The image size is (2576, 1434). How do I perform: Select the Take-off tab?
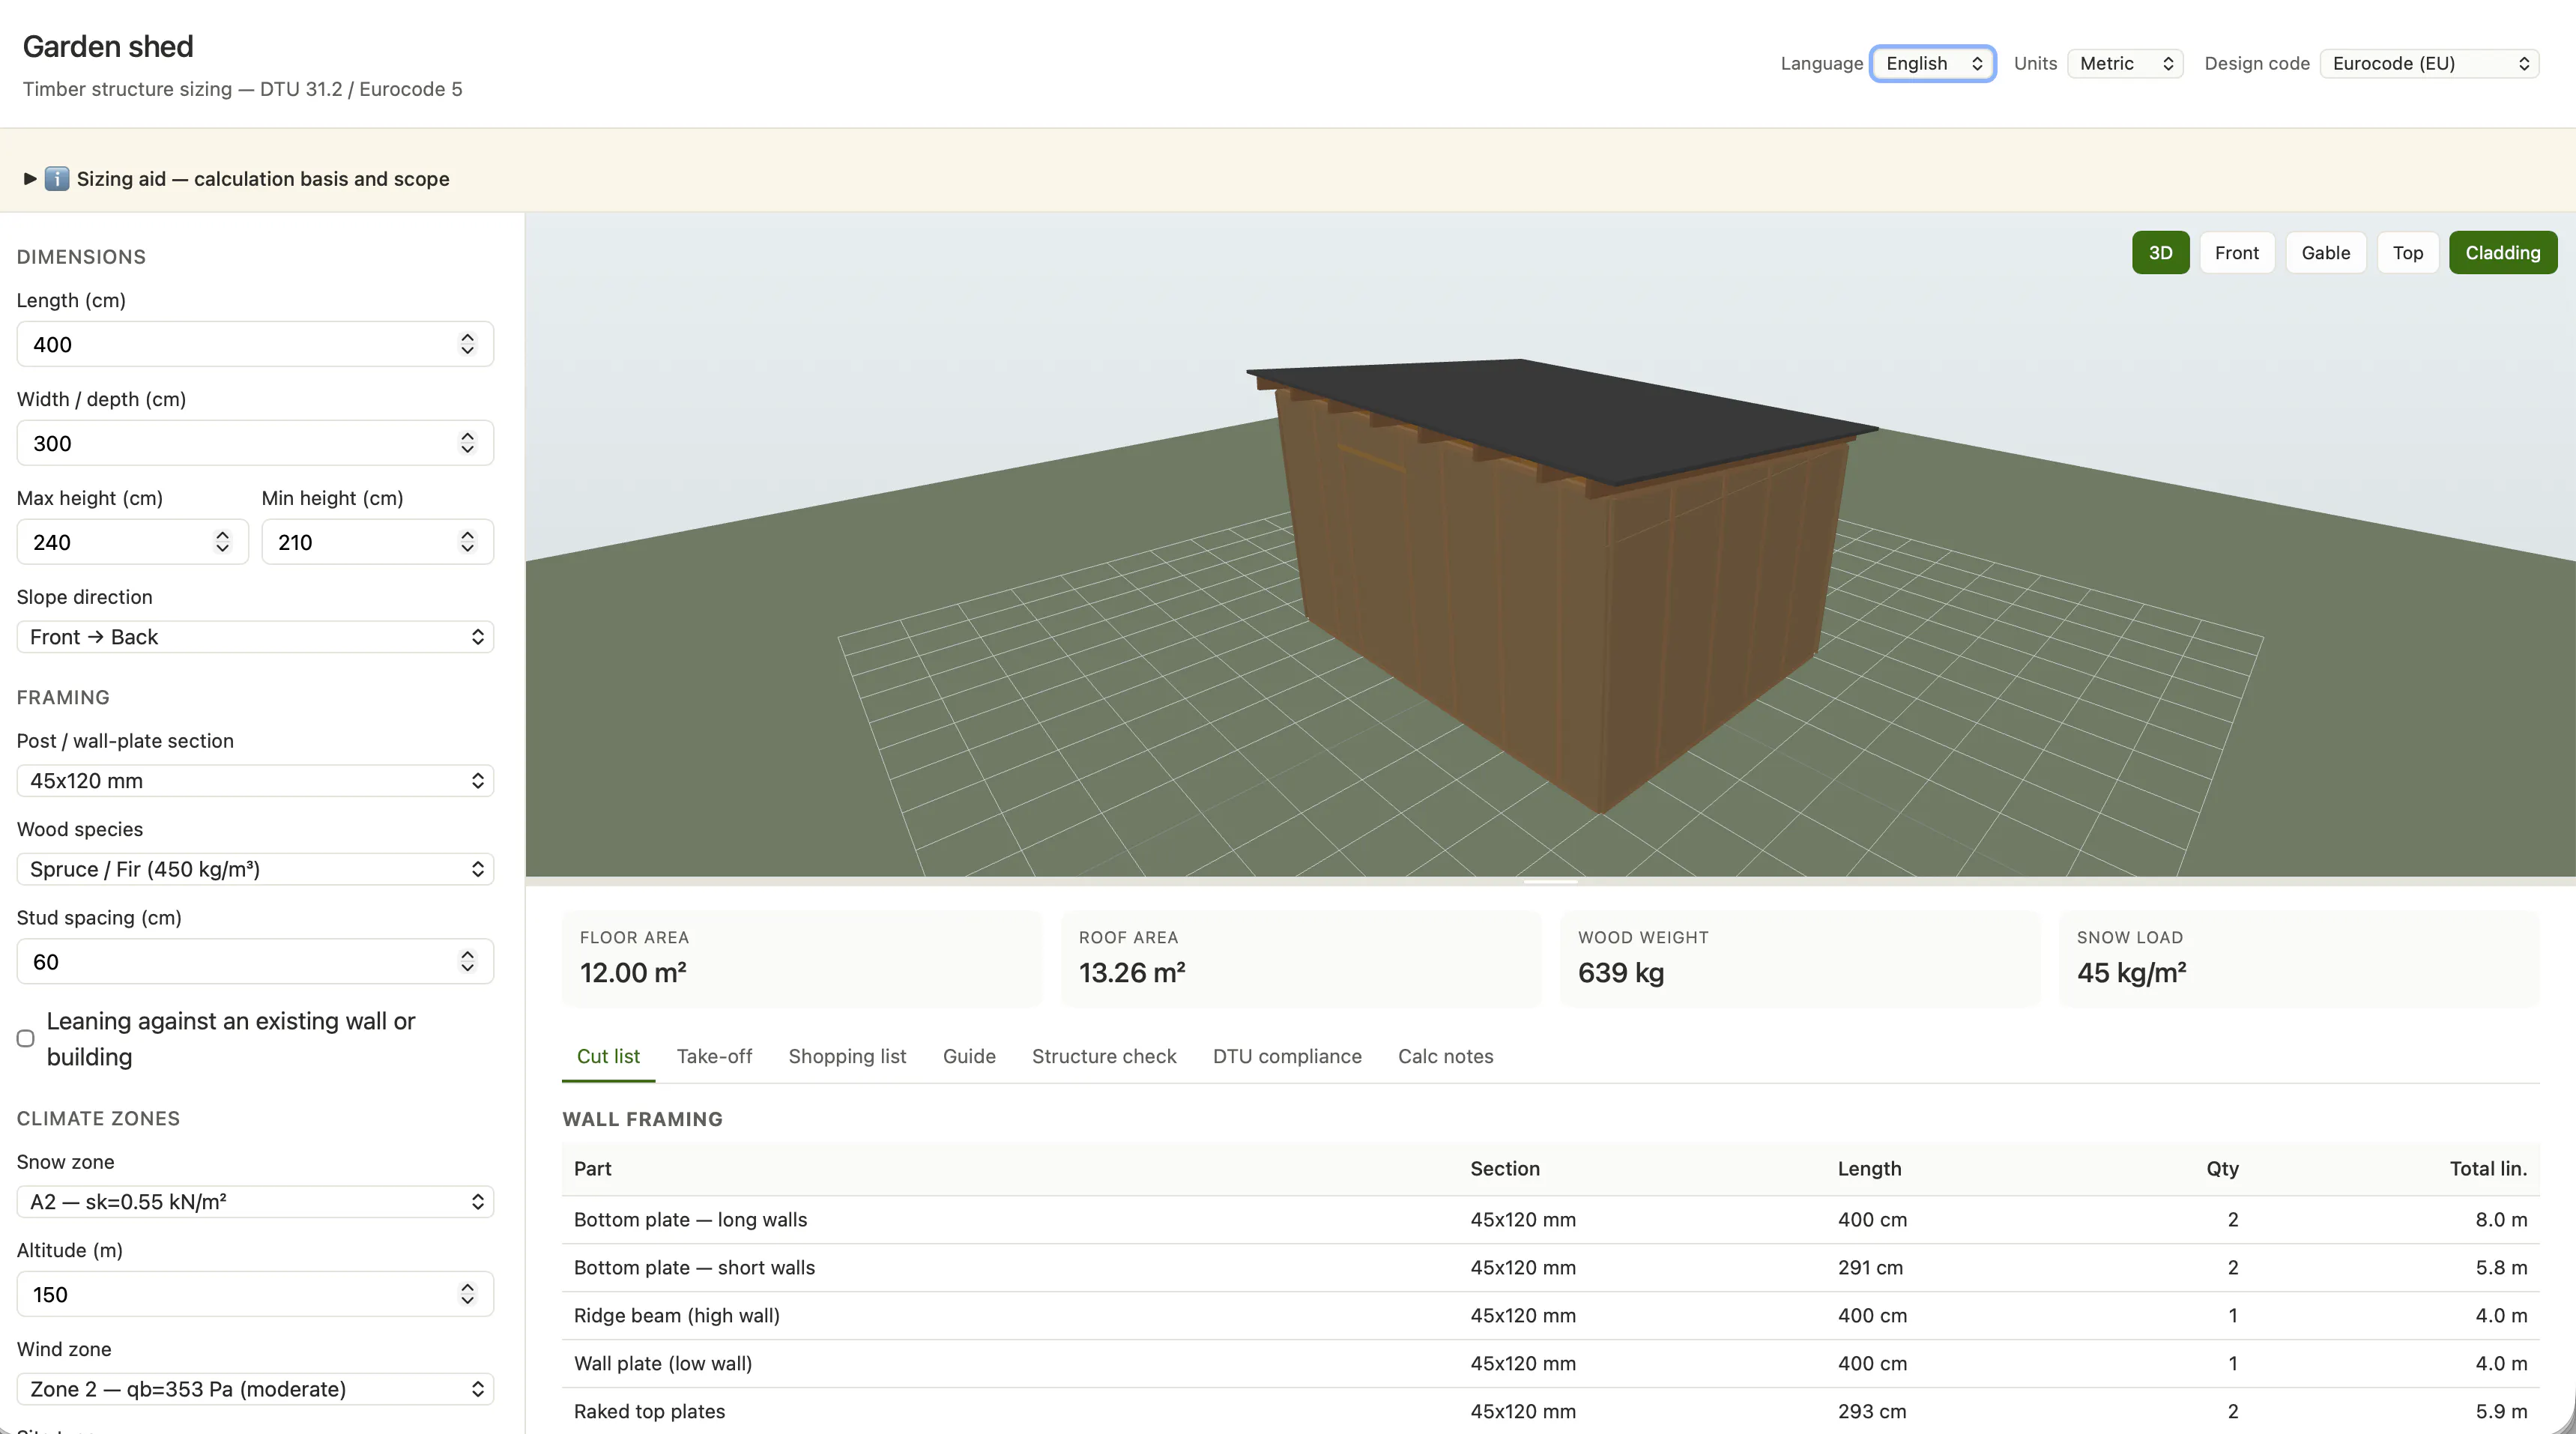tap(714, 1056)
